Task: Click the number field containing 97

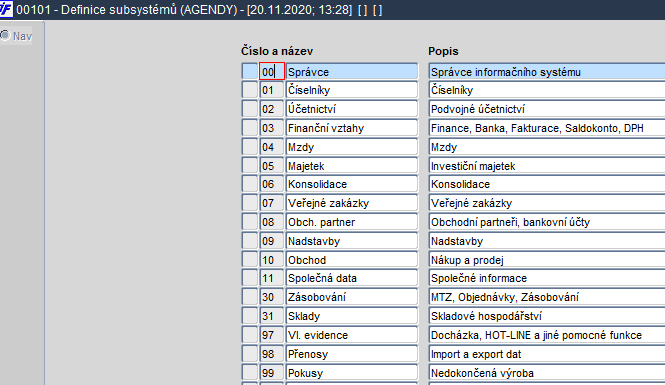Action: [x=272, y=335]
